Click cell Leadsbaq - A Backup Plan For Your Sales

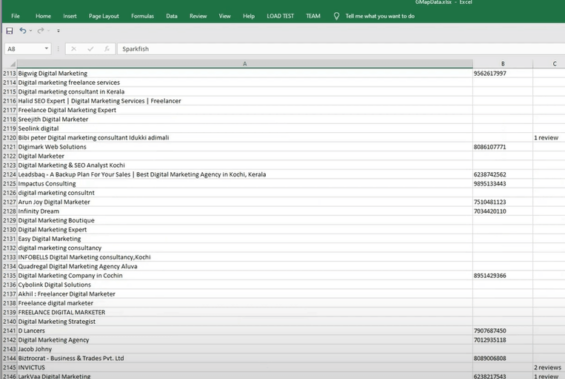(x=245, y=174)
